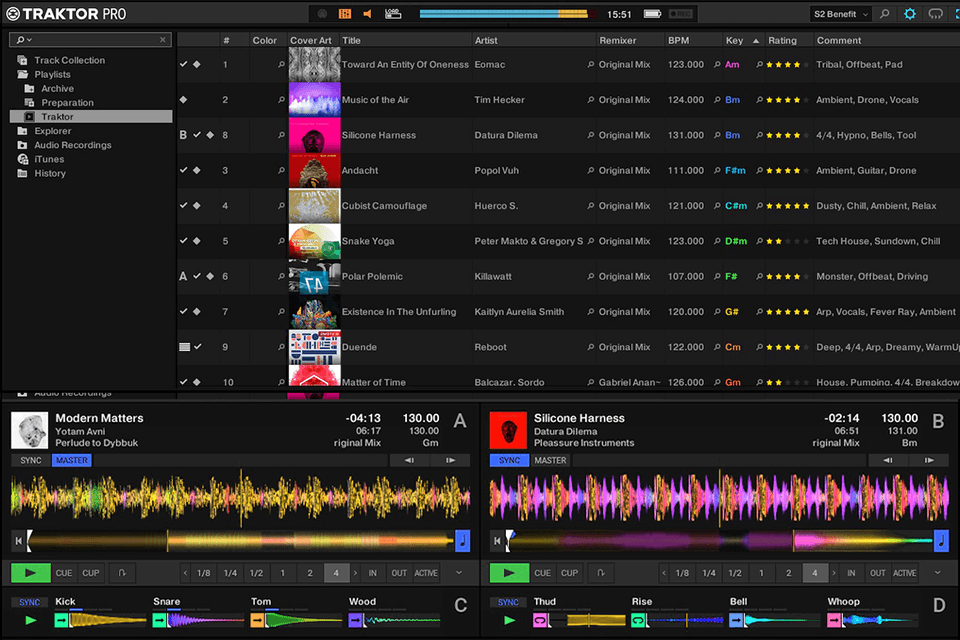The image size is (960, 640).
Task: Select the Duende track title
Action: point(359,347)
